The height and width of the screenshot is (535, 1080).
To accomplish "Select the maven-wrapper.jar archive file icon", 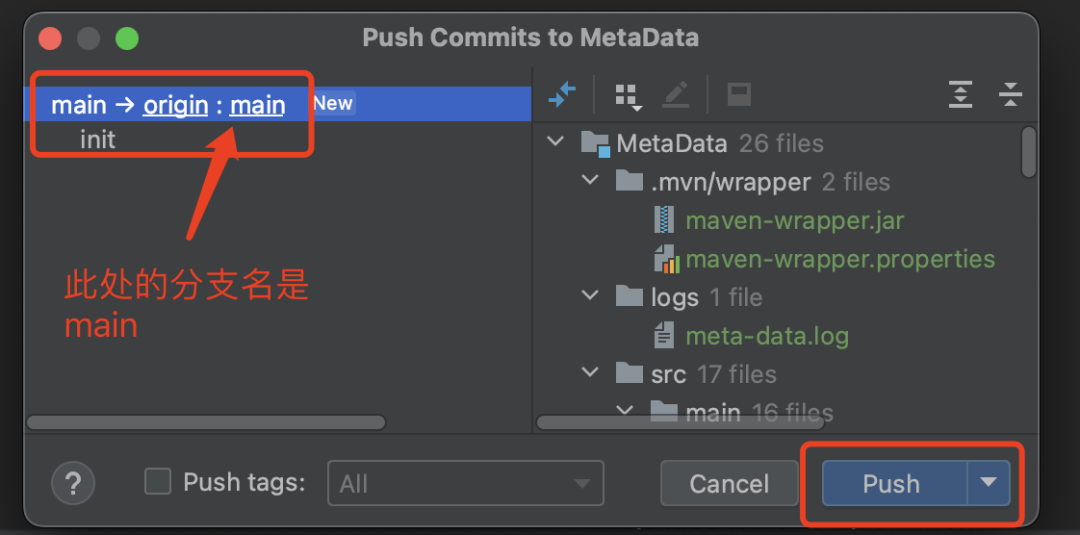I will (664, 221).
